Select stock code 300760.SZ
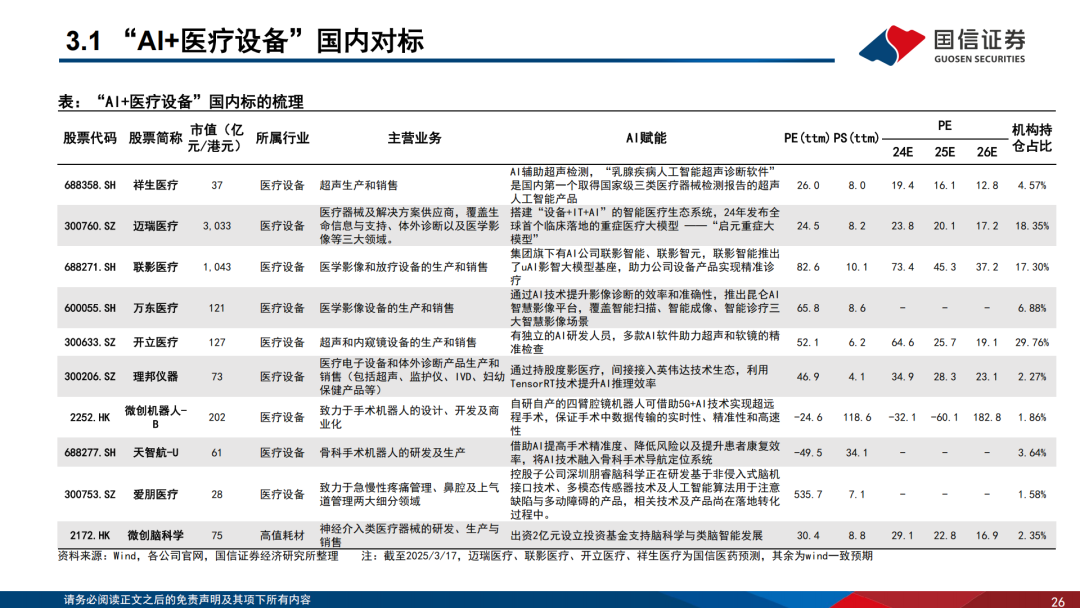 tap(90, 226)
